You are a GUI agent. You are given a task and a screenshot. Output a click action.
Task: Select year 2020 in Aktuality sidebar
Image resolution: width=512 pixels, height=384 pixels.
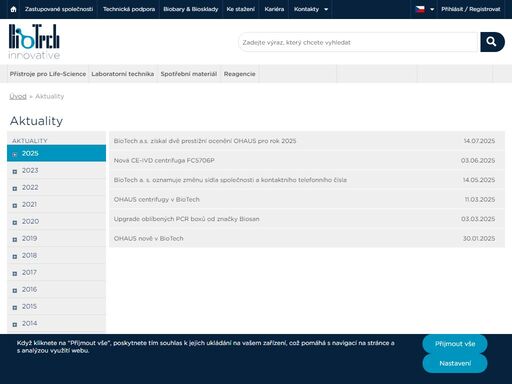[x=56, y=221]
